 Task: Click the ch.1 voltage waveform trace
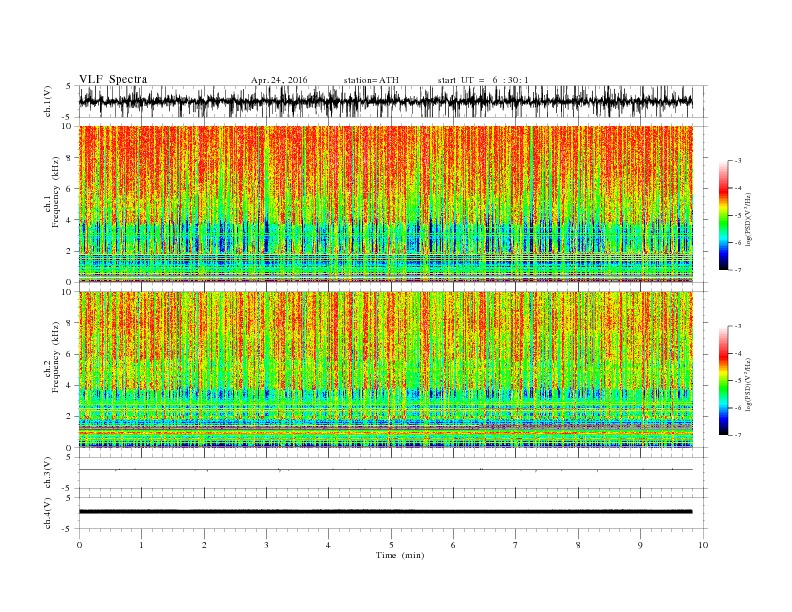coord(385,101)
